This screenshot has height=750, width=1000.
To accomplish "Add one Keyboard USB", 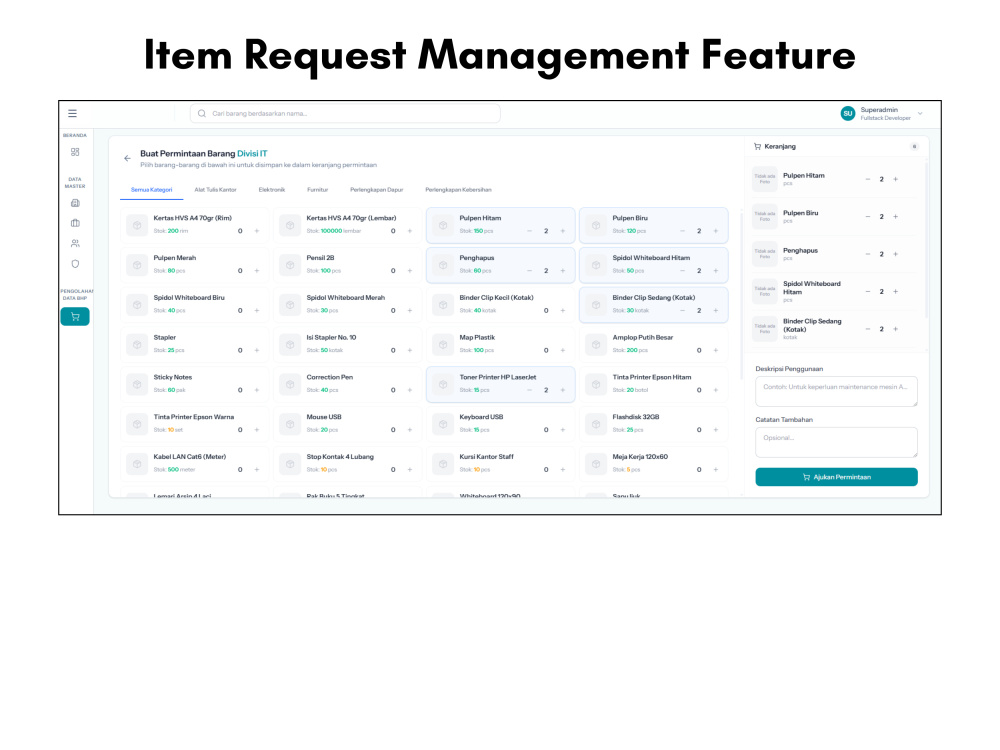I will click(x=562, y=430).
